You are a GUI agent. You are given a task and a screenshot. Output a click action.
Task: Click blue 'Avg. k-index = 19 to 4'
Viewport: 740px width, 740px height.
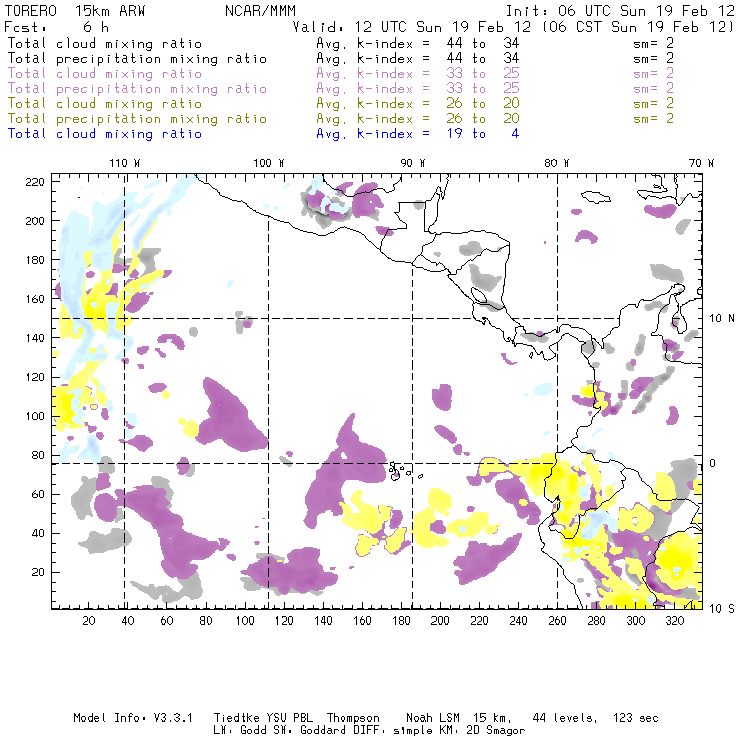418,134
